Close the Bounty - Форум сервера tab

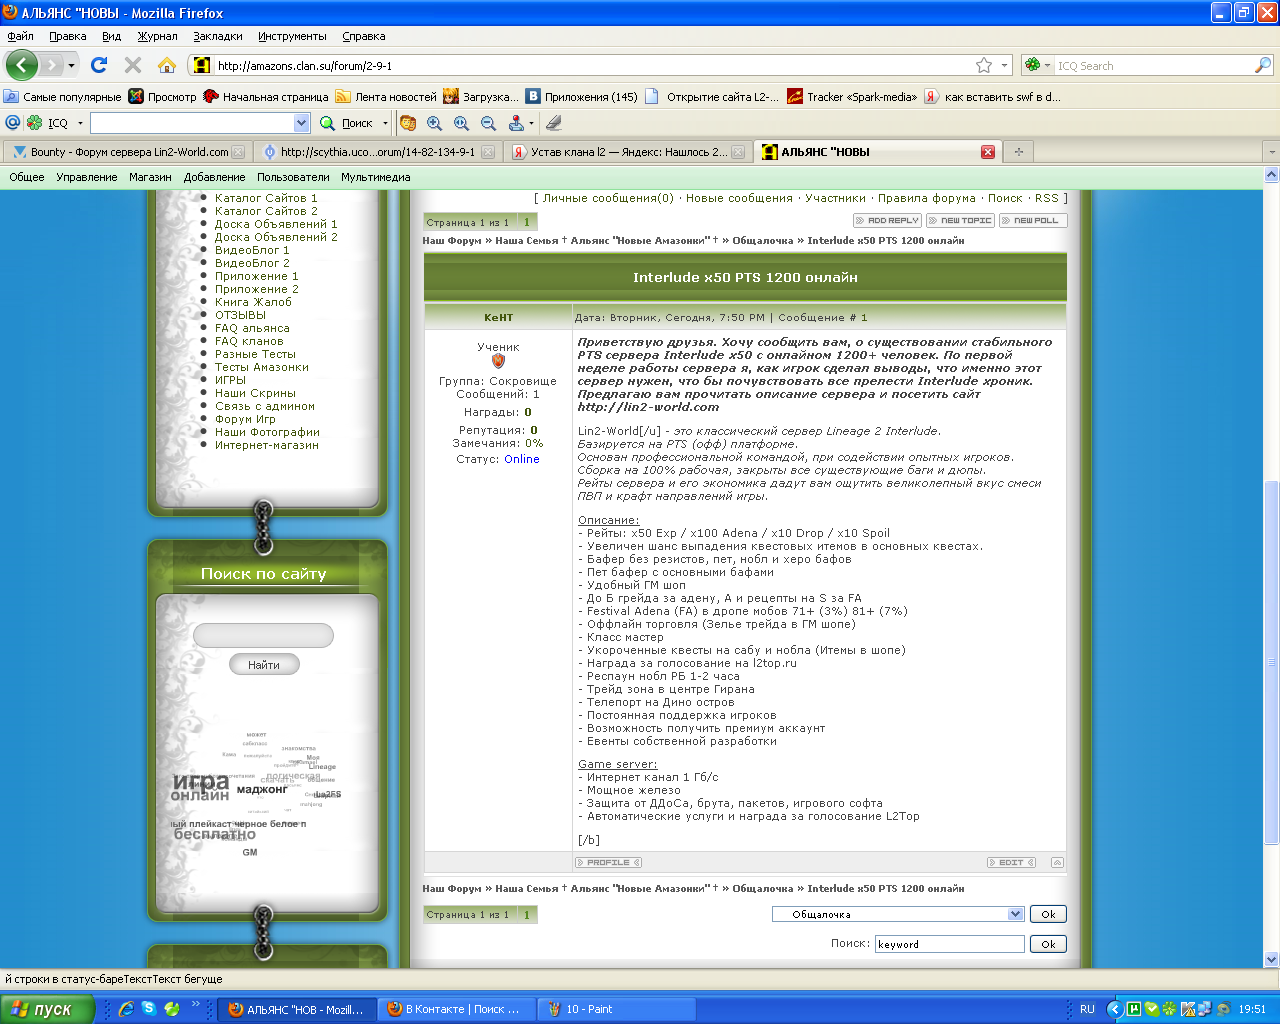point(238,152)
